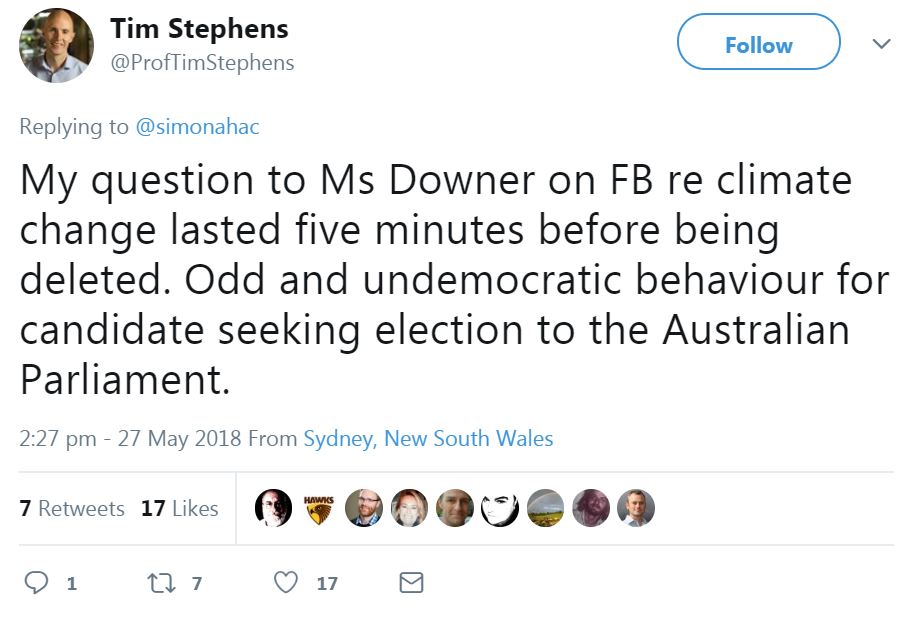Send tweet via envelope message icon
This screenshot has height=620, width=912.
click(x=411, y=582)
